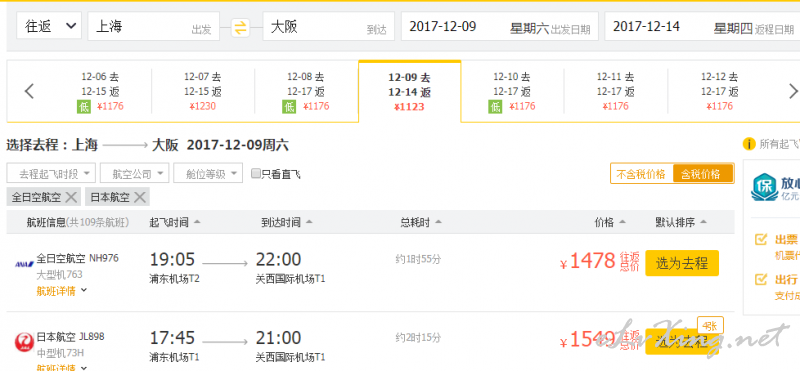800x371 pixels.
Task: Sort flights by 价格 column header
Action: [x=610, y=222]
